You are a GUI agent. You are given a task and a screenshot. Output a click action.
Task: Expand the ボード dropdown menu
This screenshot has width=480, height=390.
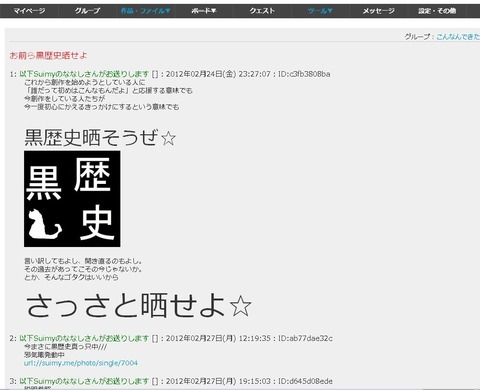pyautogui.click(x=204, y=11)
